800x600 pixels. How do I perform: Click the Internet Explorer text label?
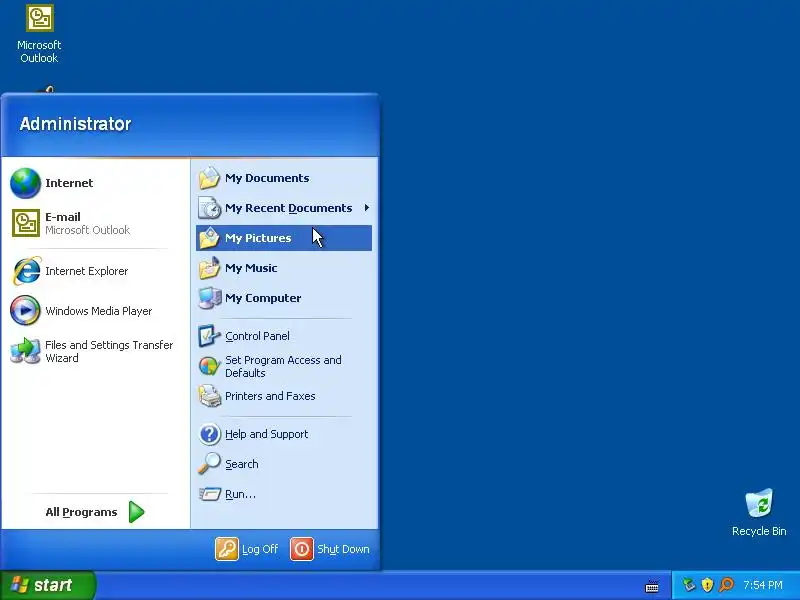(86, 271)
